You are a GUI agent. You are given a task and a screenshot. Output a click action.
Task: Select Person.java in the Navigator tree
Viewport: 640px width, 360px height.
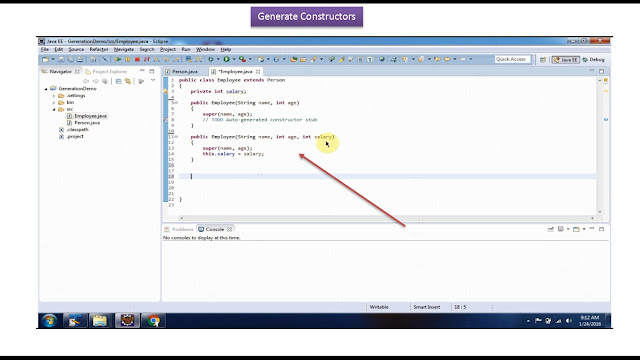tap(84, 123)
